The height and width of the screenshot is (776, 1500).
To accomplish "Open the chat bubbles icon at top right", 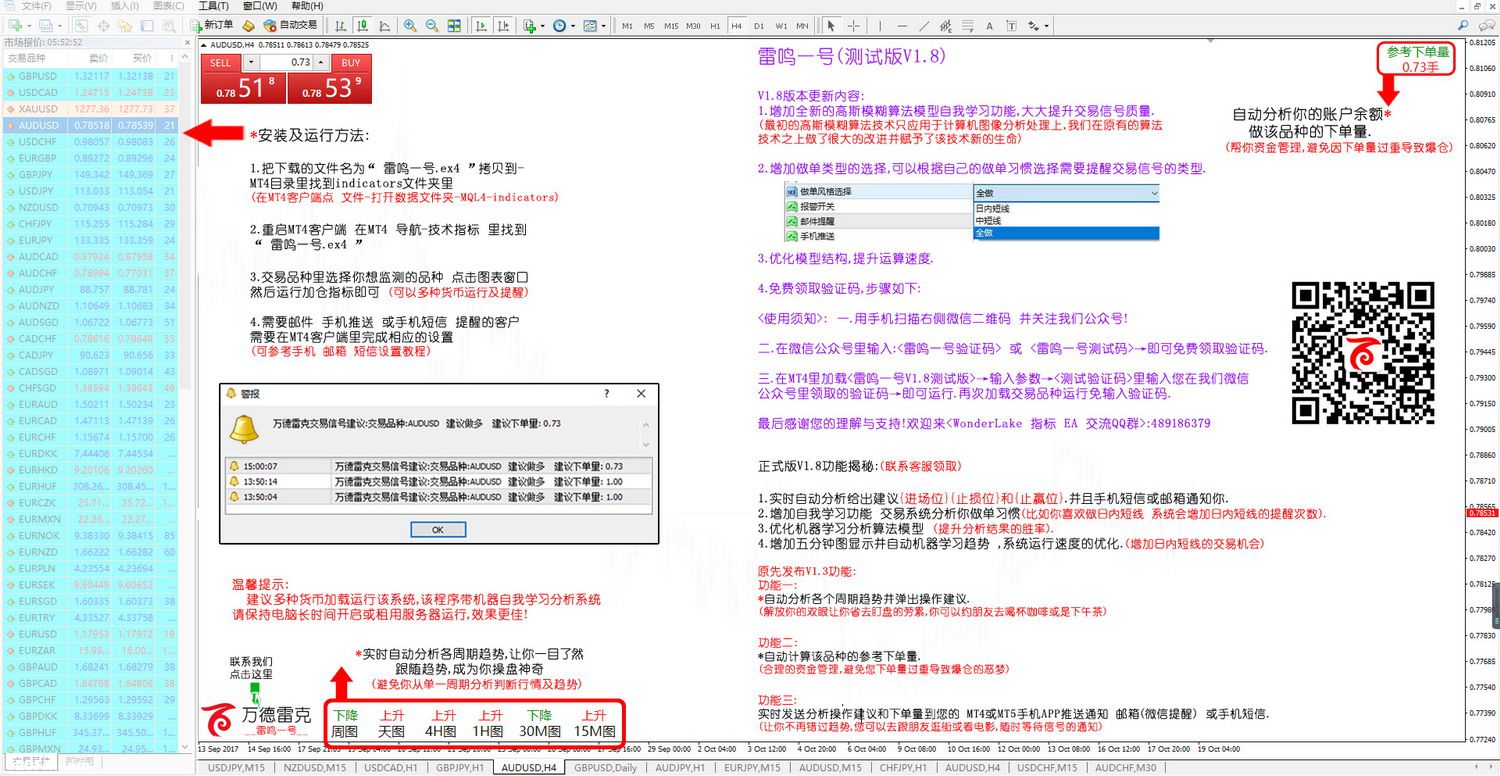I will tap(1486, 25).
